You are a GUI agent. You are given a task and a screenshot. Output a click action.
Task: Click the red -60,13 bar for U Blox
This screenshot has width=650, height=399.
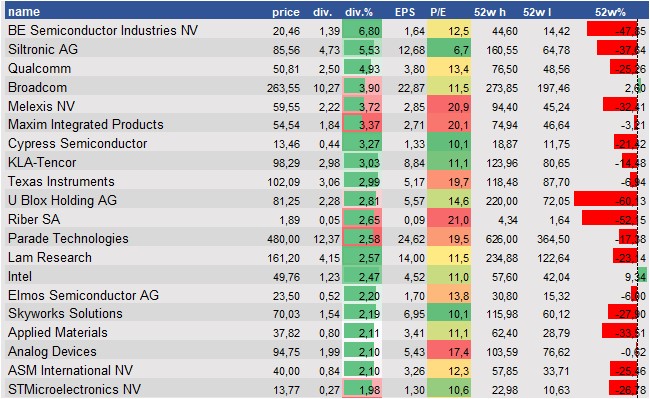[x=606, y=201]
